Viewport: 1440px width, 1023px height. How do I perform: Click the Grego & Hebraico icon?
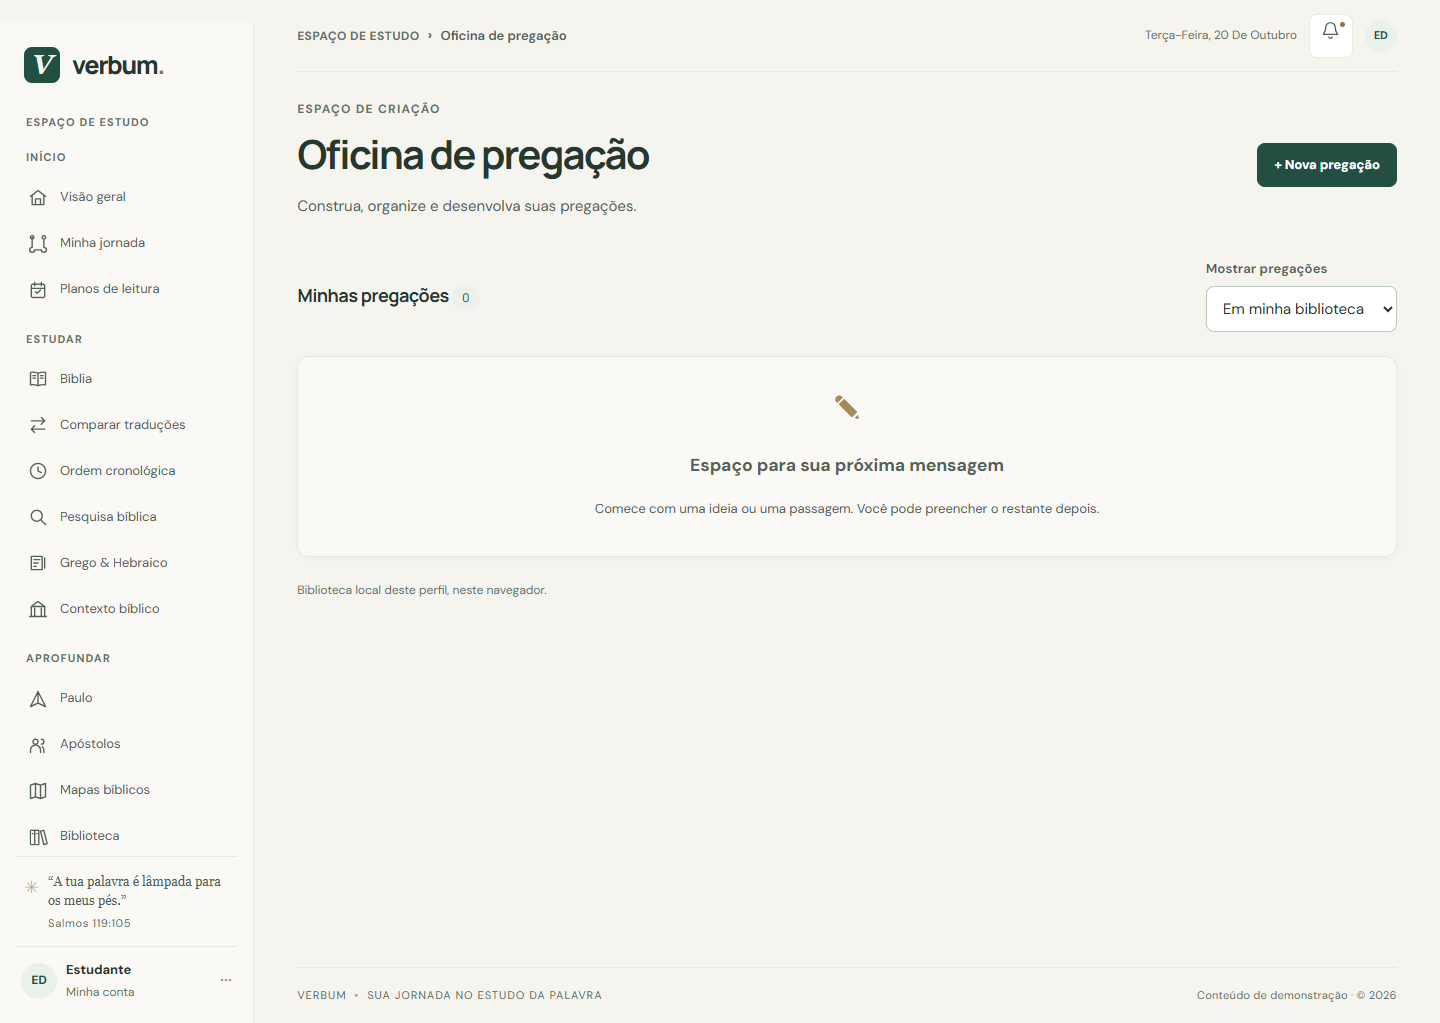(38, 563)
